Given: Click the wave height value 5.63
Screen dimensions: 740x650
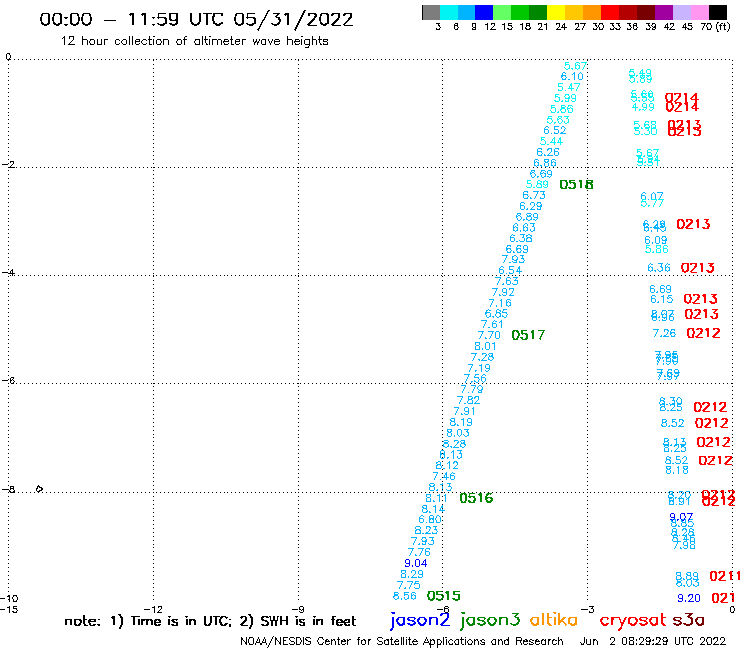Looking at the screenshot, I should coord(558,120).
